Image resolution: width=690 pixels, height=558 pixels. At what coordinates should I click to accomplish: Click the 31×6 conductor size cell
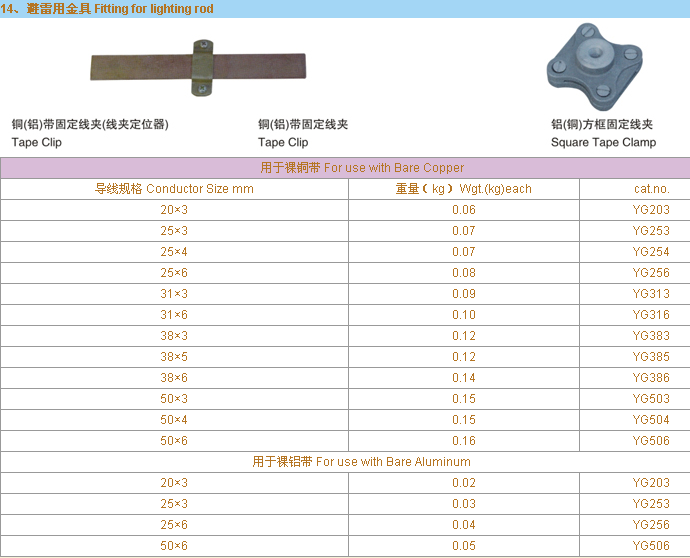(174, 315)
